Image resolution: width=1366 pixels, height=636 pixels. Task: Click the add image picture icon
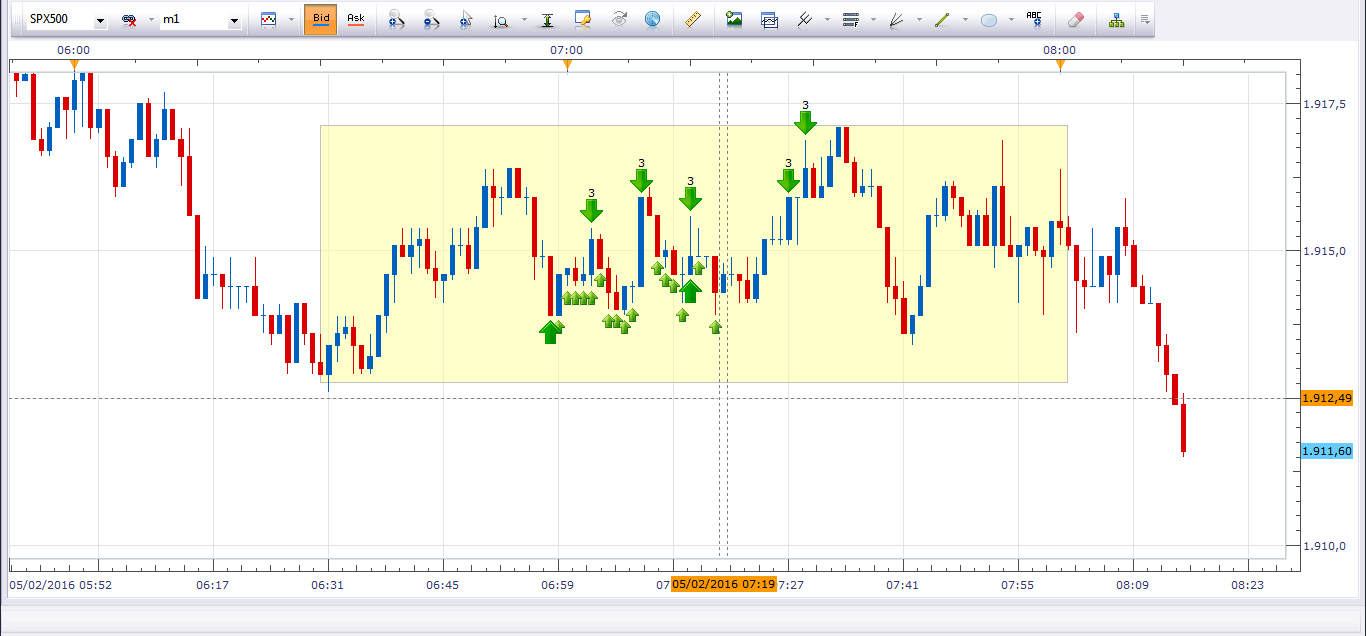[x=734, y=19]
